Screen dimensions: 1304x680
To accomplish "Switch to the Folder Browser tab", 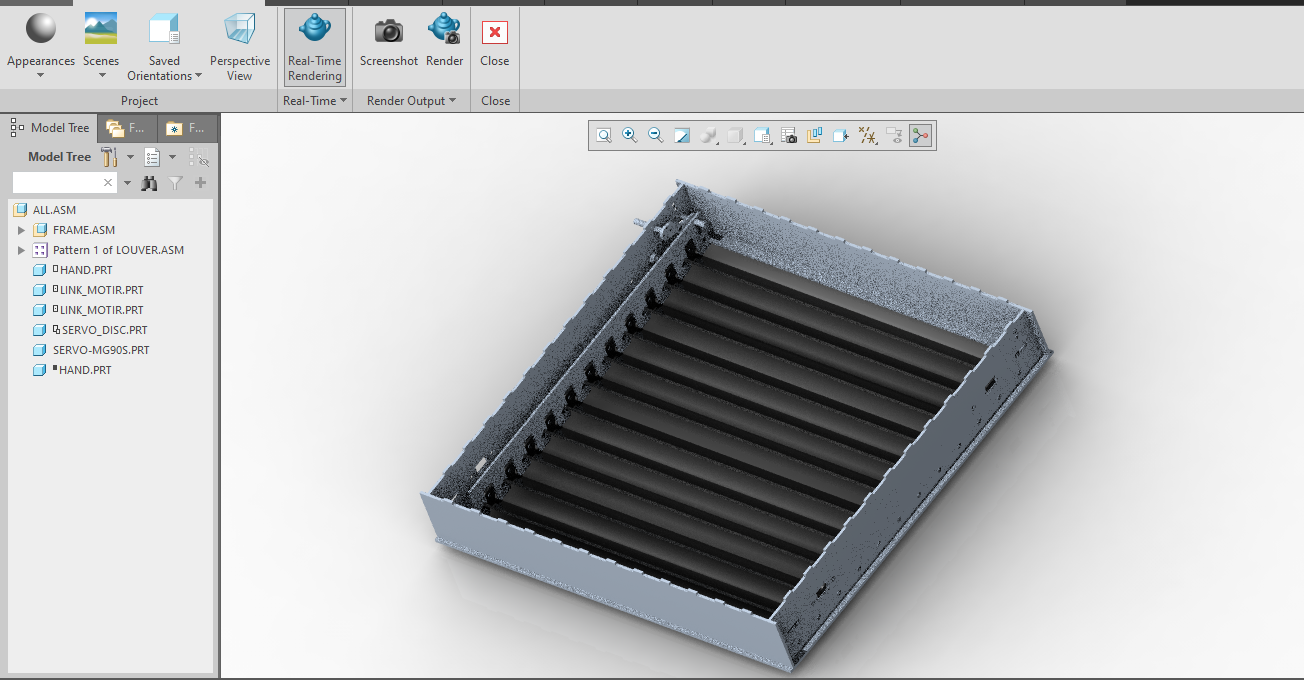I will tap(127, 128).
